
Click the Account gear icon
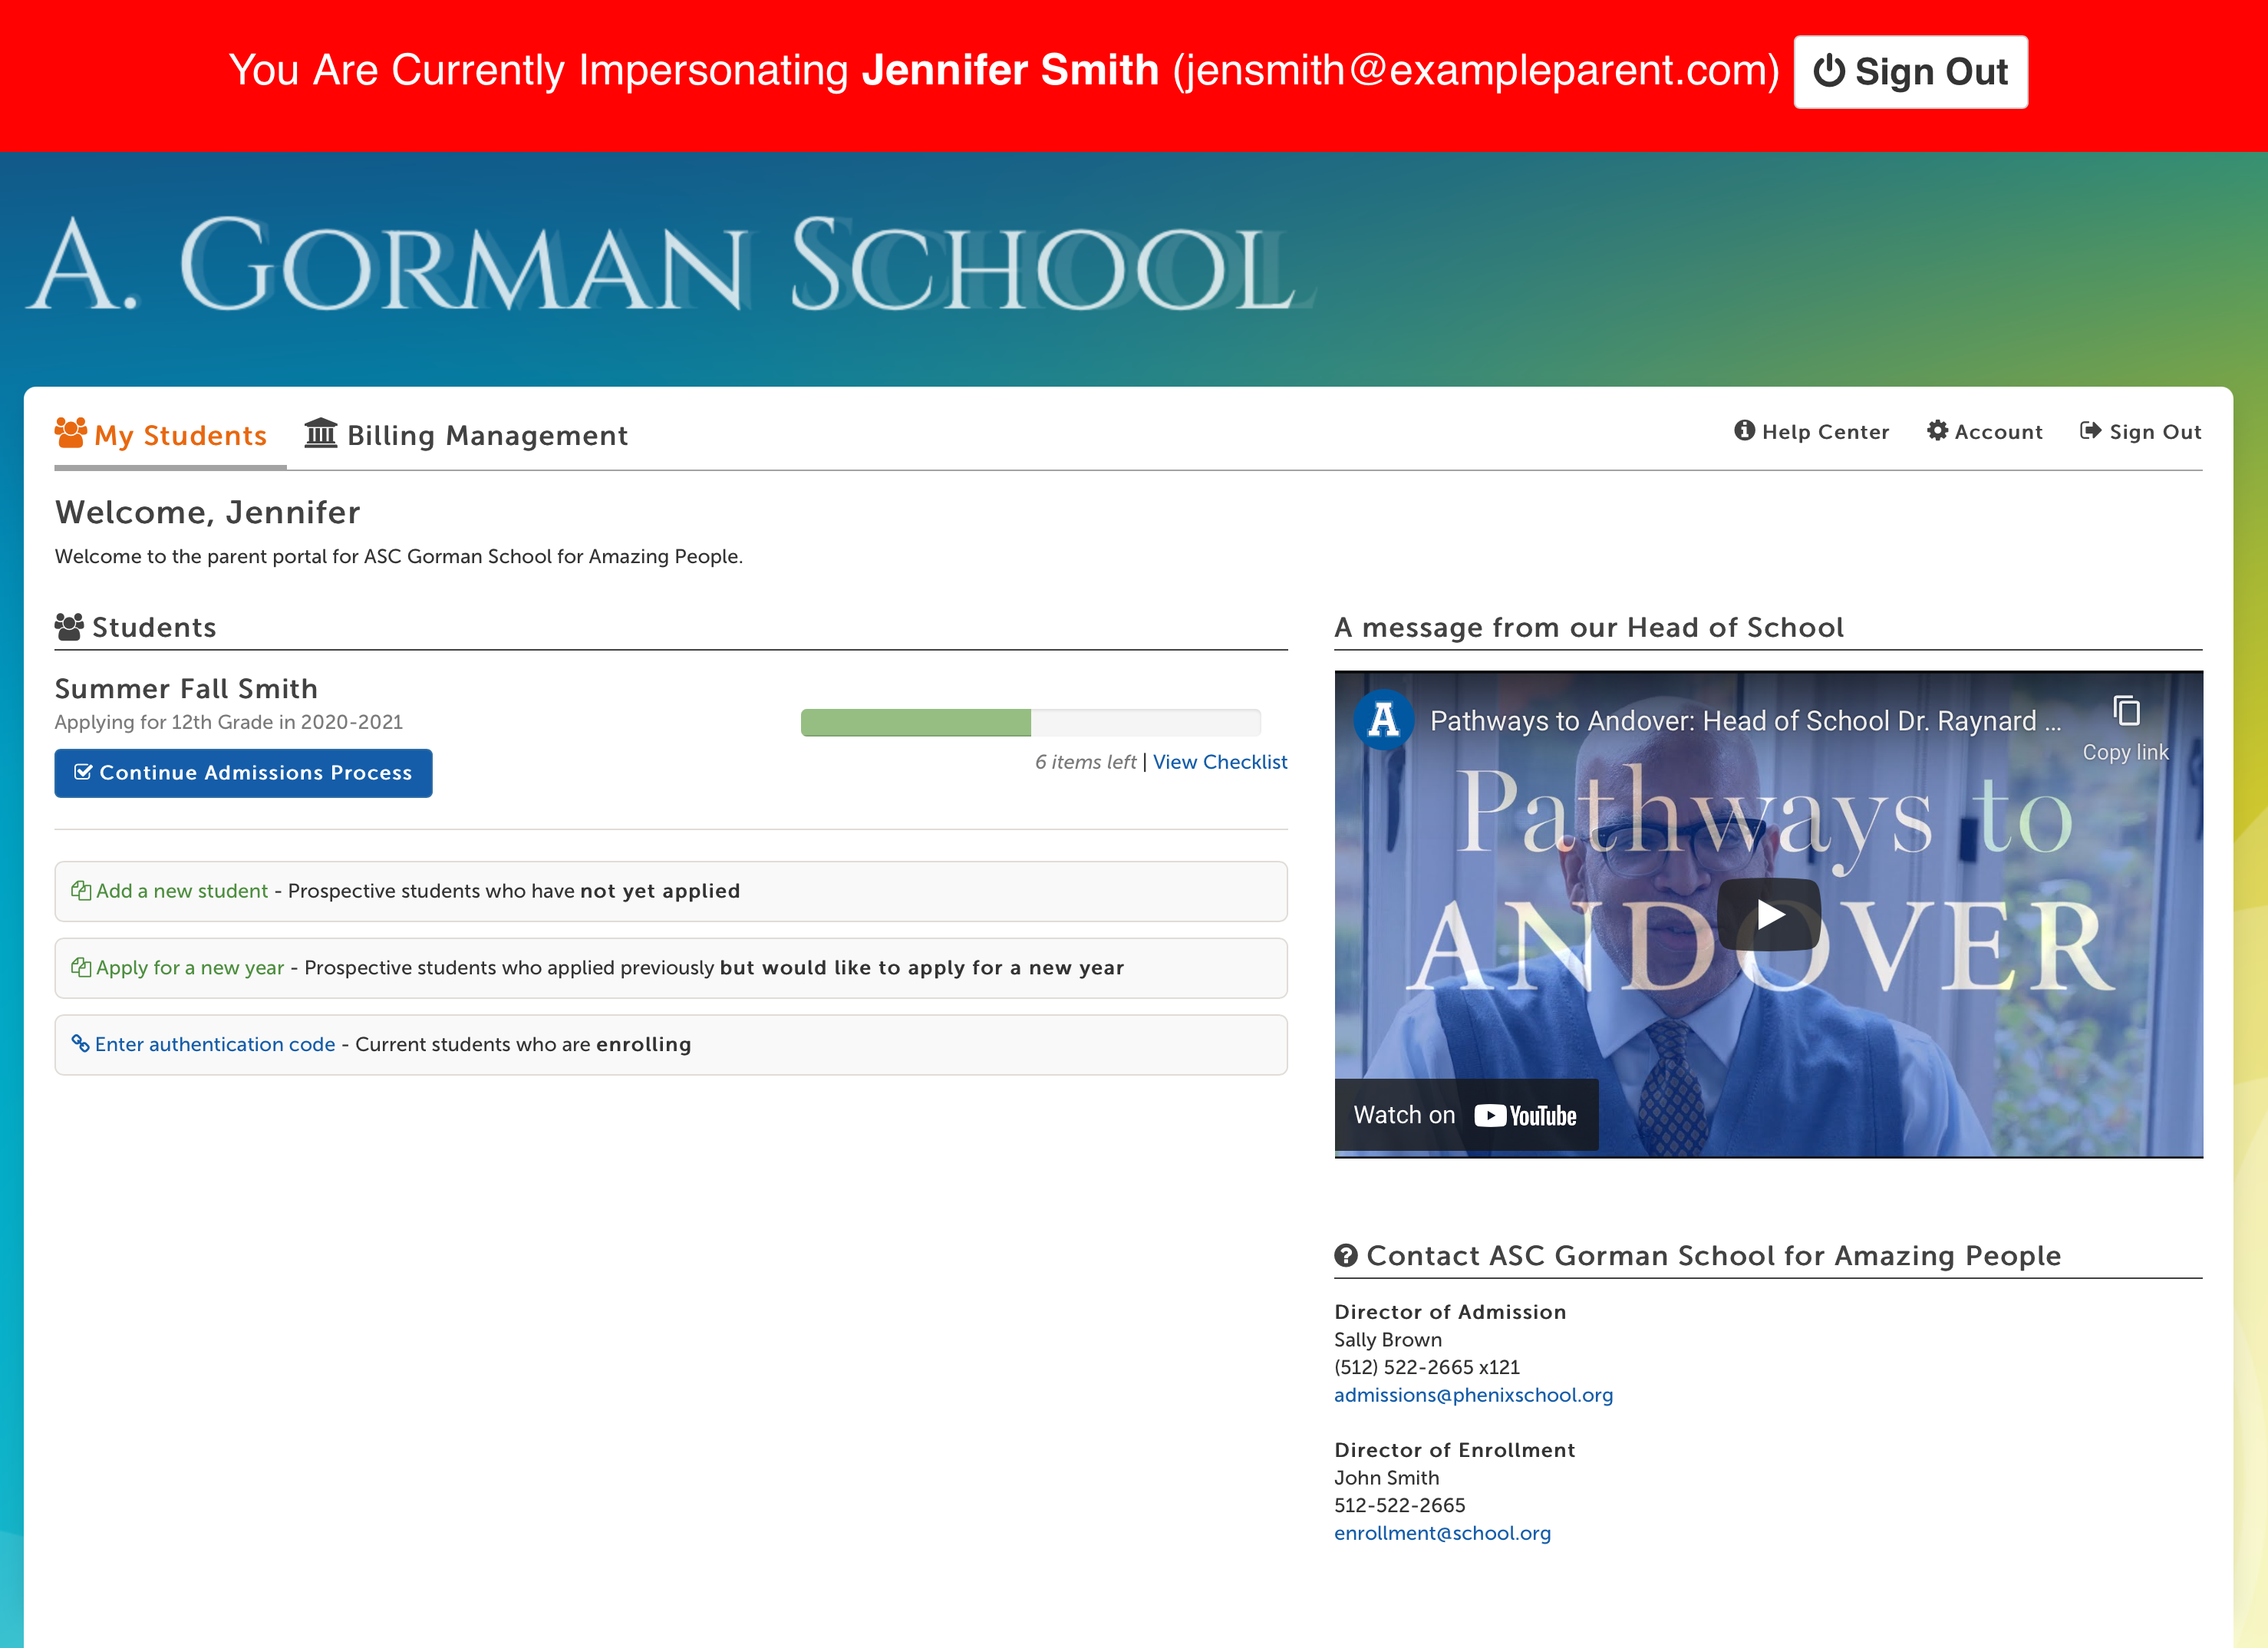click(1937, 431)
